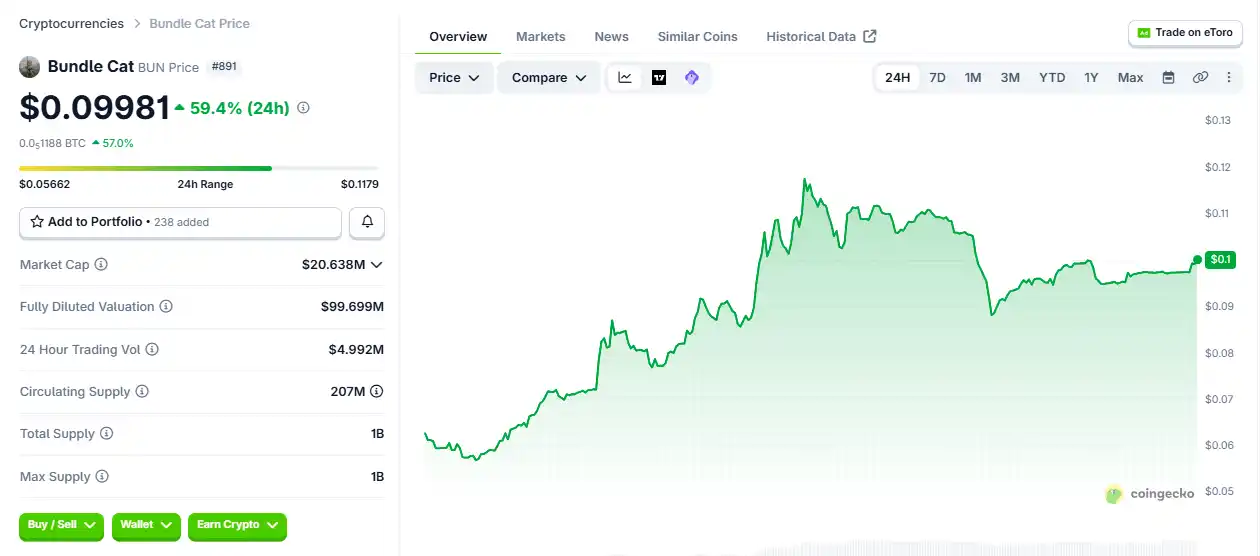Click the info icon beside 207M value
Screen dimensions: 1260x556
[377, 392]
